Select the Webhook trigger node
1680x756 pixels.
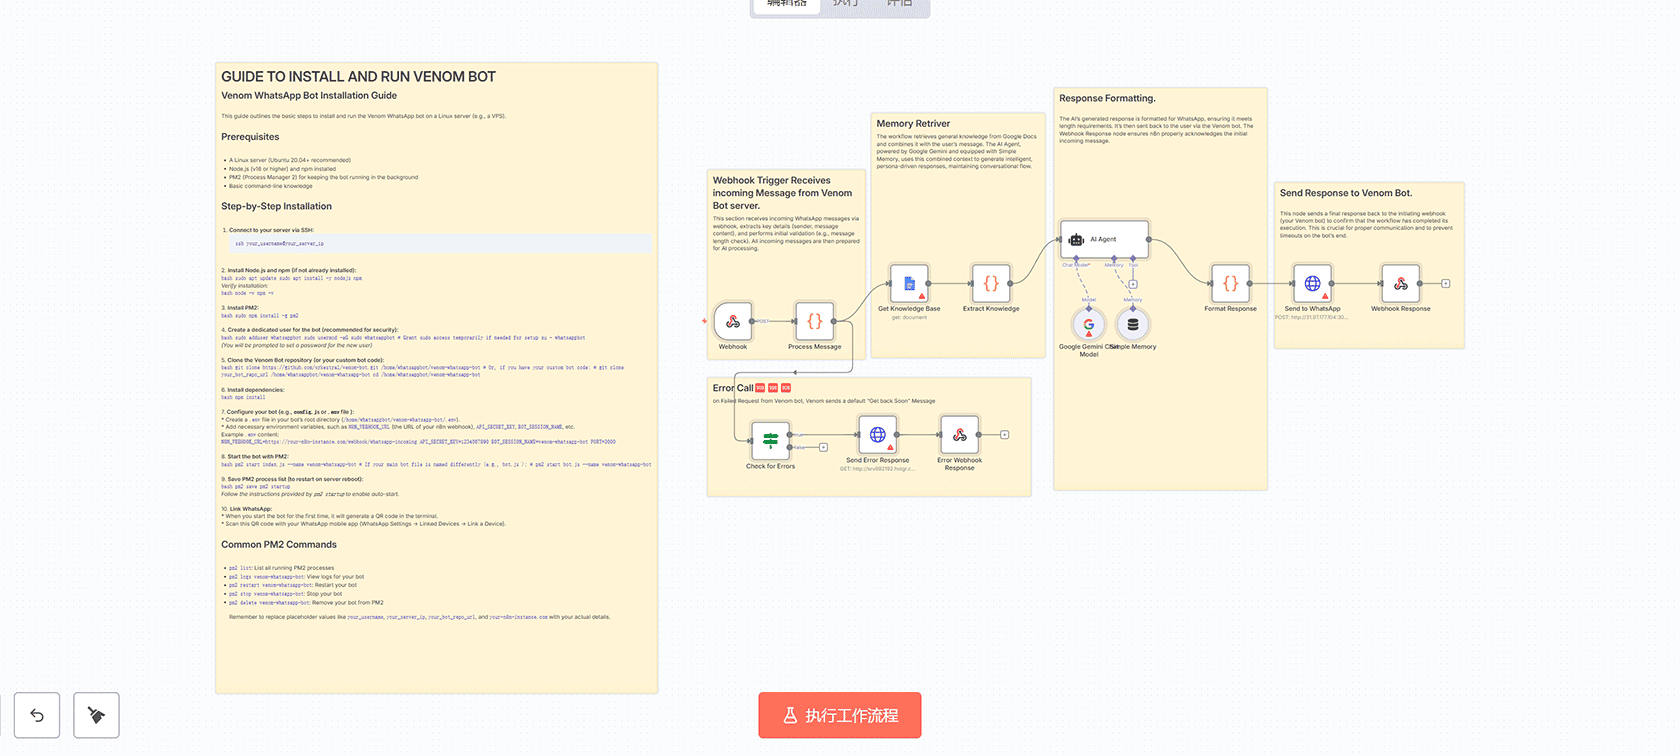click(x=733, y=322)
